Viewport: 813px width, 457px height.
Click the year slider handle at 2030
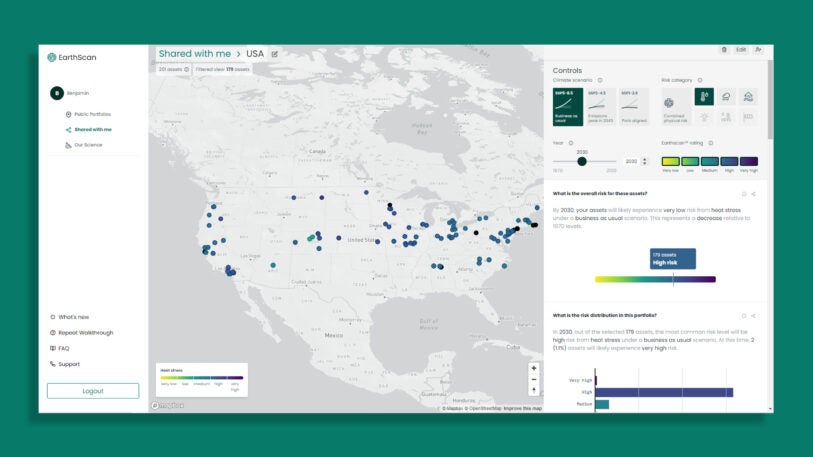582,162
